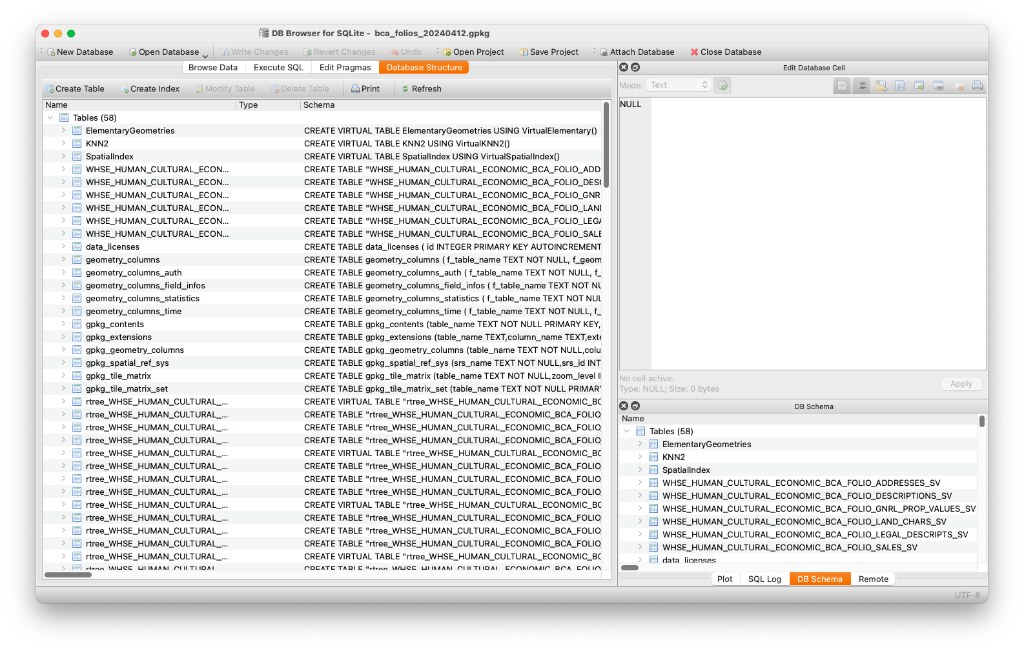Image resolution: width=1024 pixels, height=651 pixels.
Task: Toggle automatic Mode switching beside the Mode dropdown
Action: (723, 85)
